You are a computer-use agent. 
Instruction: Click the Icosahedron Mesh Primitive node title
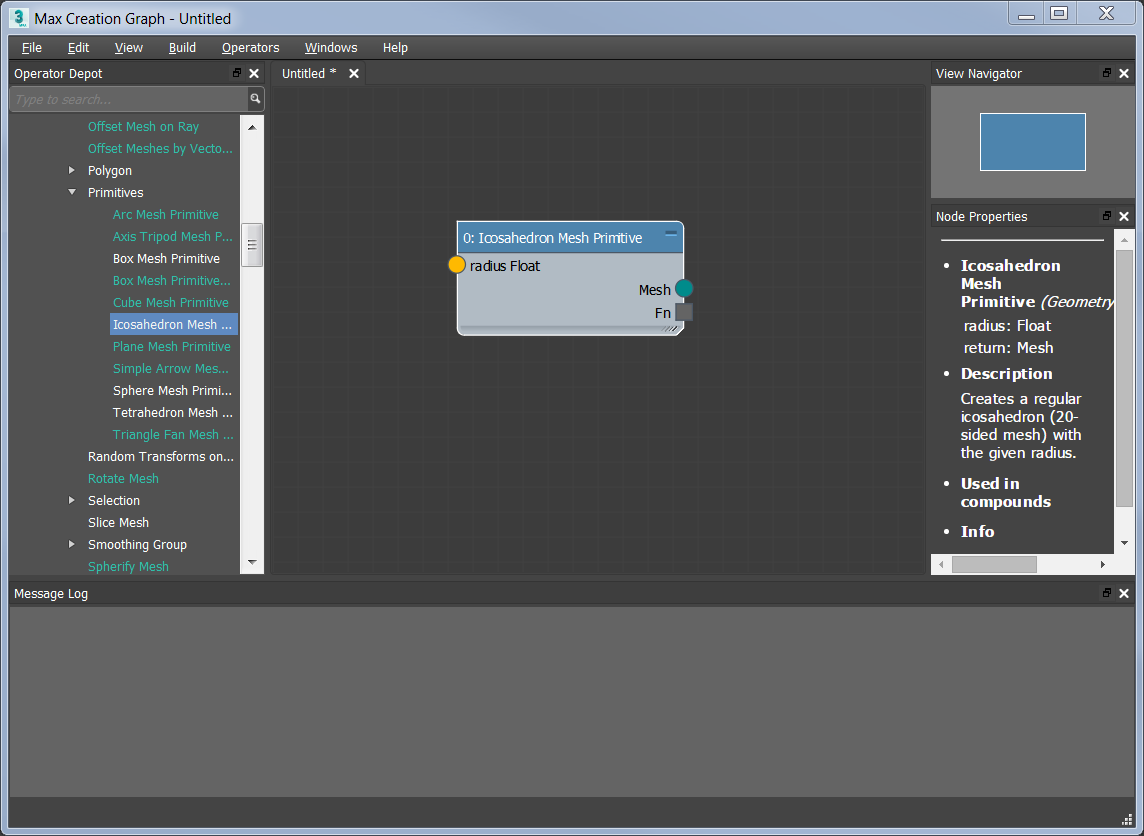click(552, 238)
